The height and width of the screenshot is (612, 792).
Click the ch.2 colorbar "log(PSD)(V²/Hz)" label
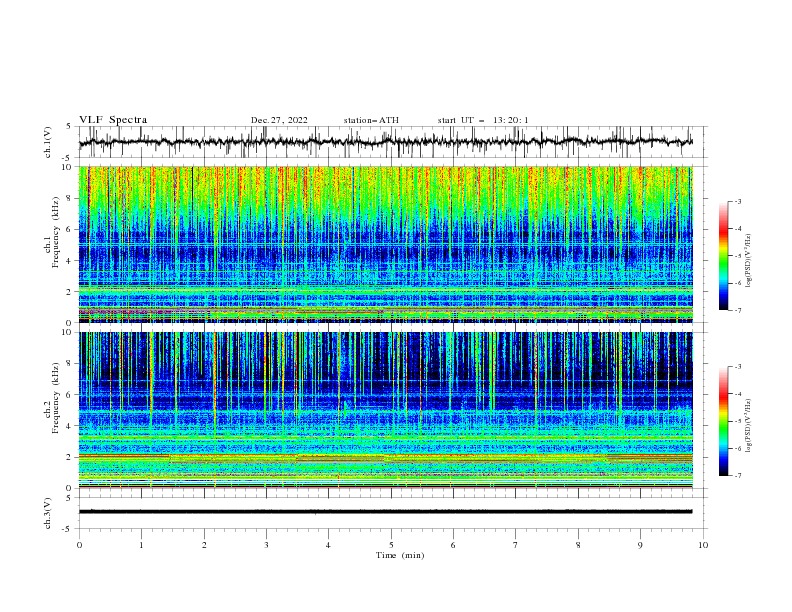pos(749,425)
